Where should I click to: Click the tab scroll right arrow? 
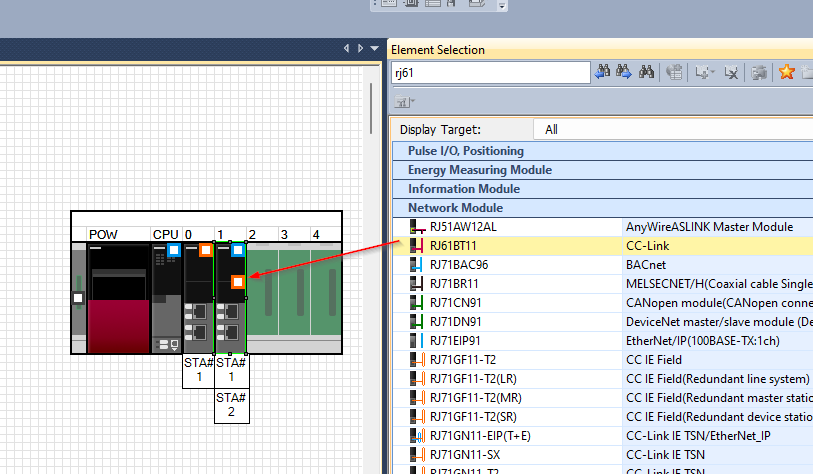pos(360,48)
